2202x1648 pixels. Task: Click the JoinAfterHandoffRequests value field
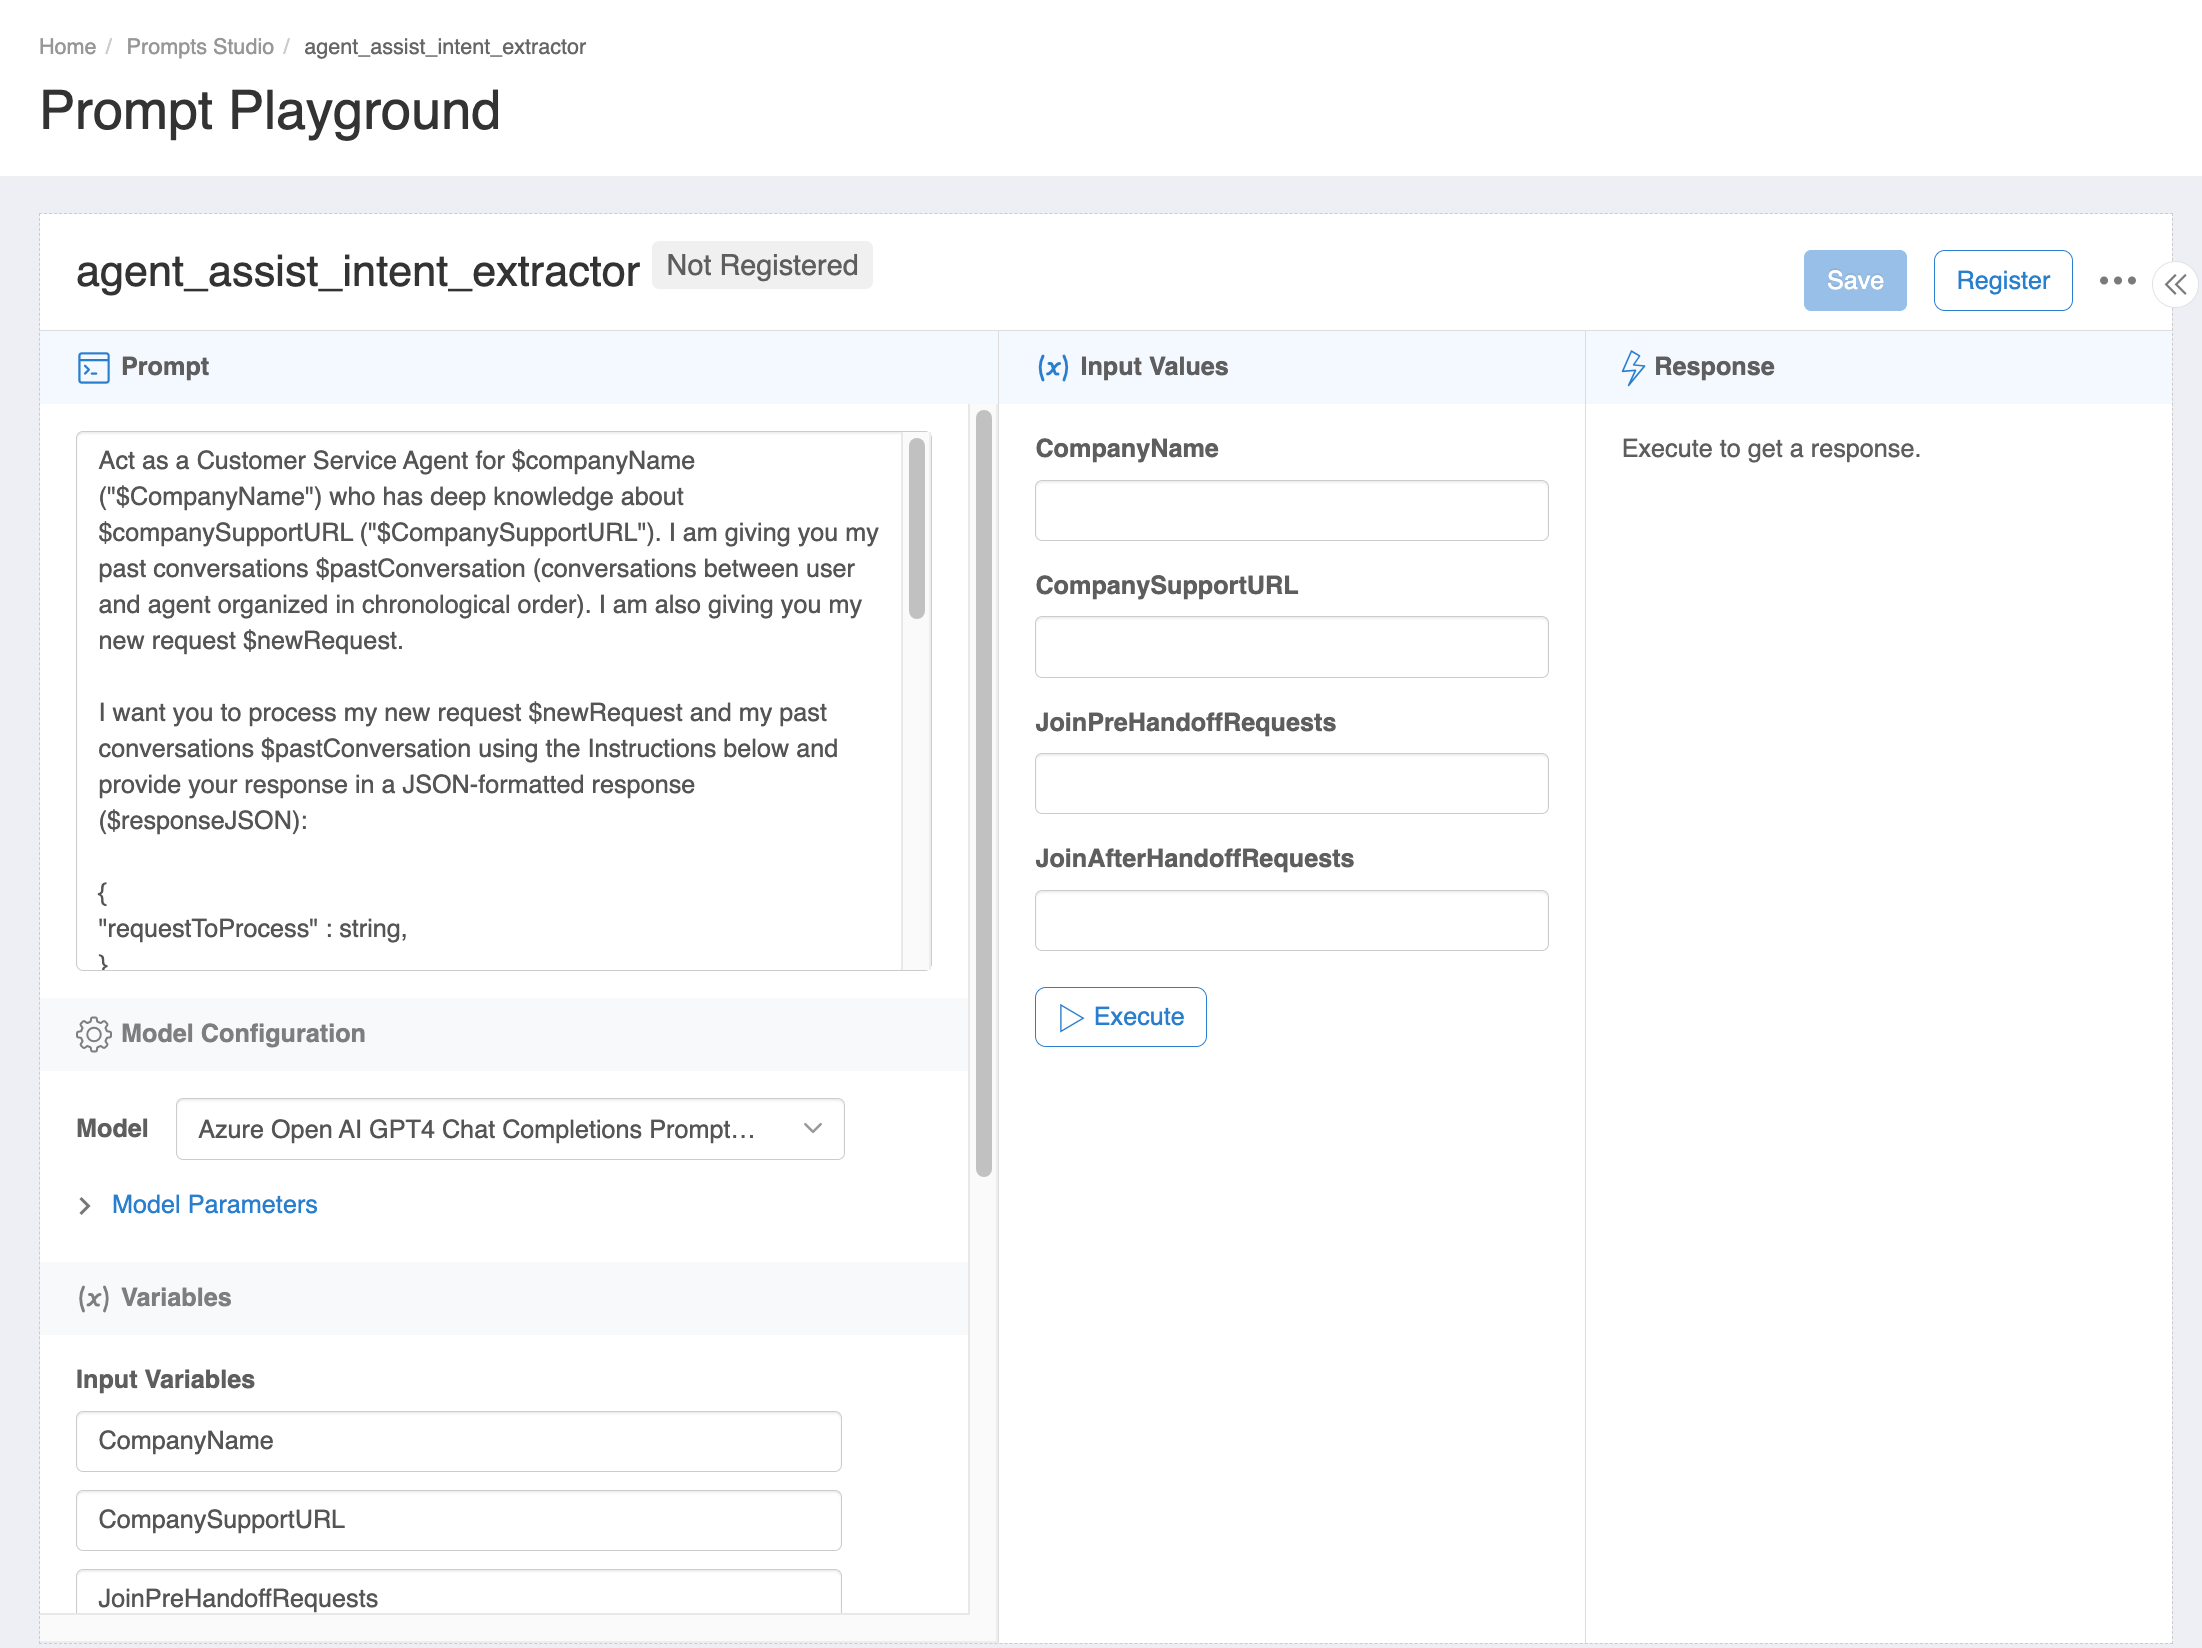(1291, 921)
